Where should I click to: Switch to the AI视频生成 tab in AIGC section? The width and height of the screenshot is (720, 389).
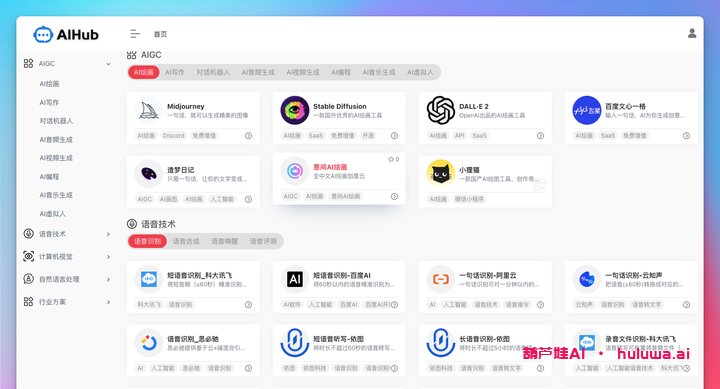[303, 72]
